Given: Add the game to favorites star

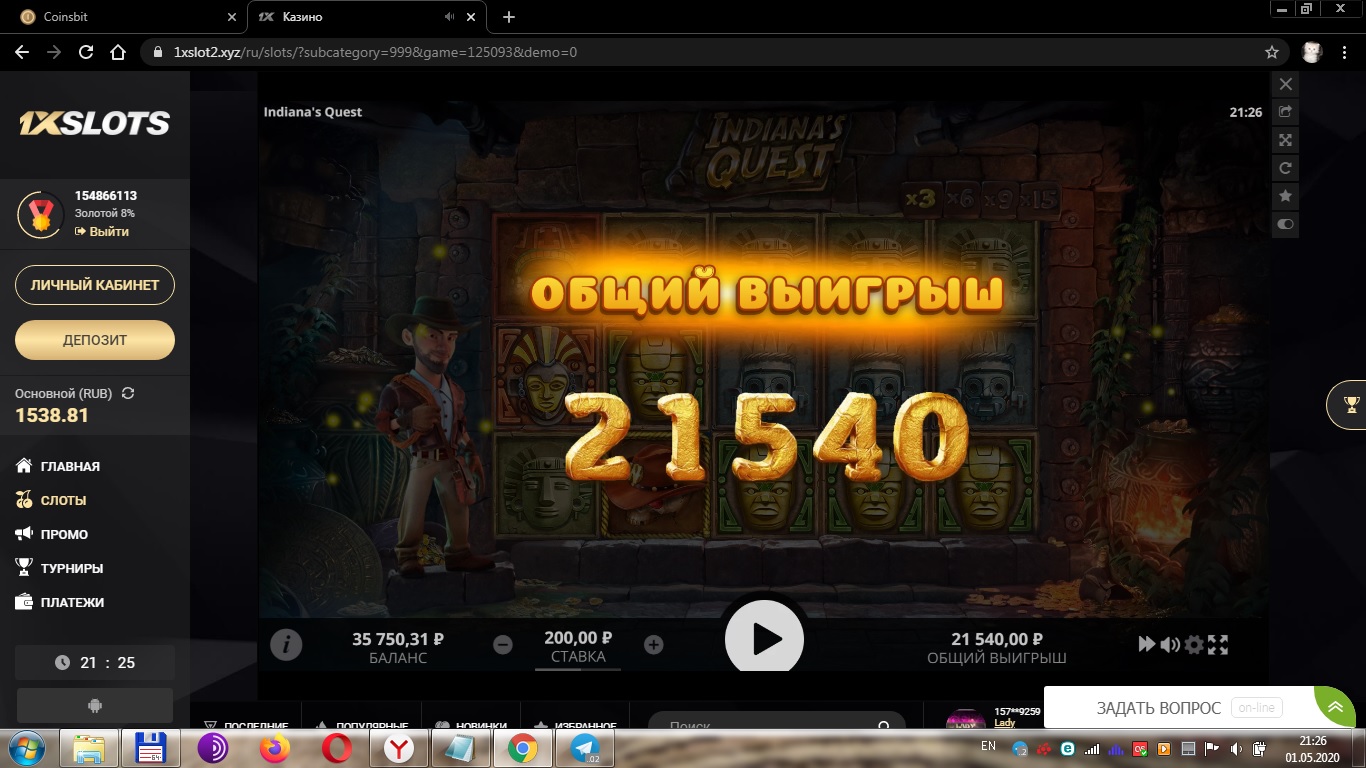Looking at the screenshot, I should (1286, 196).
